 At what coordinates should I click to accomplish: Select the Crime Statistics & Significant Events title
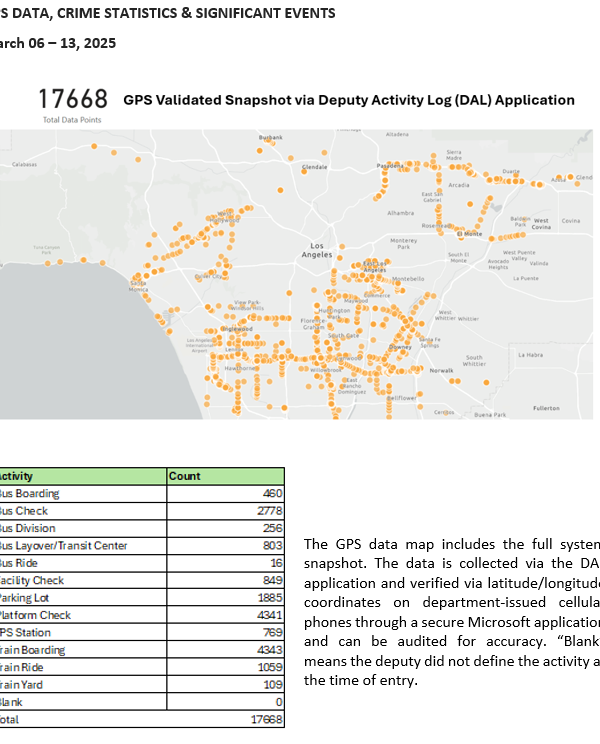click(168, 13)
